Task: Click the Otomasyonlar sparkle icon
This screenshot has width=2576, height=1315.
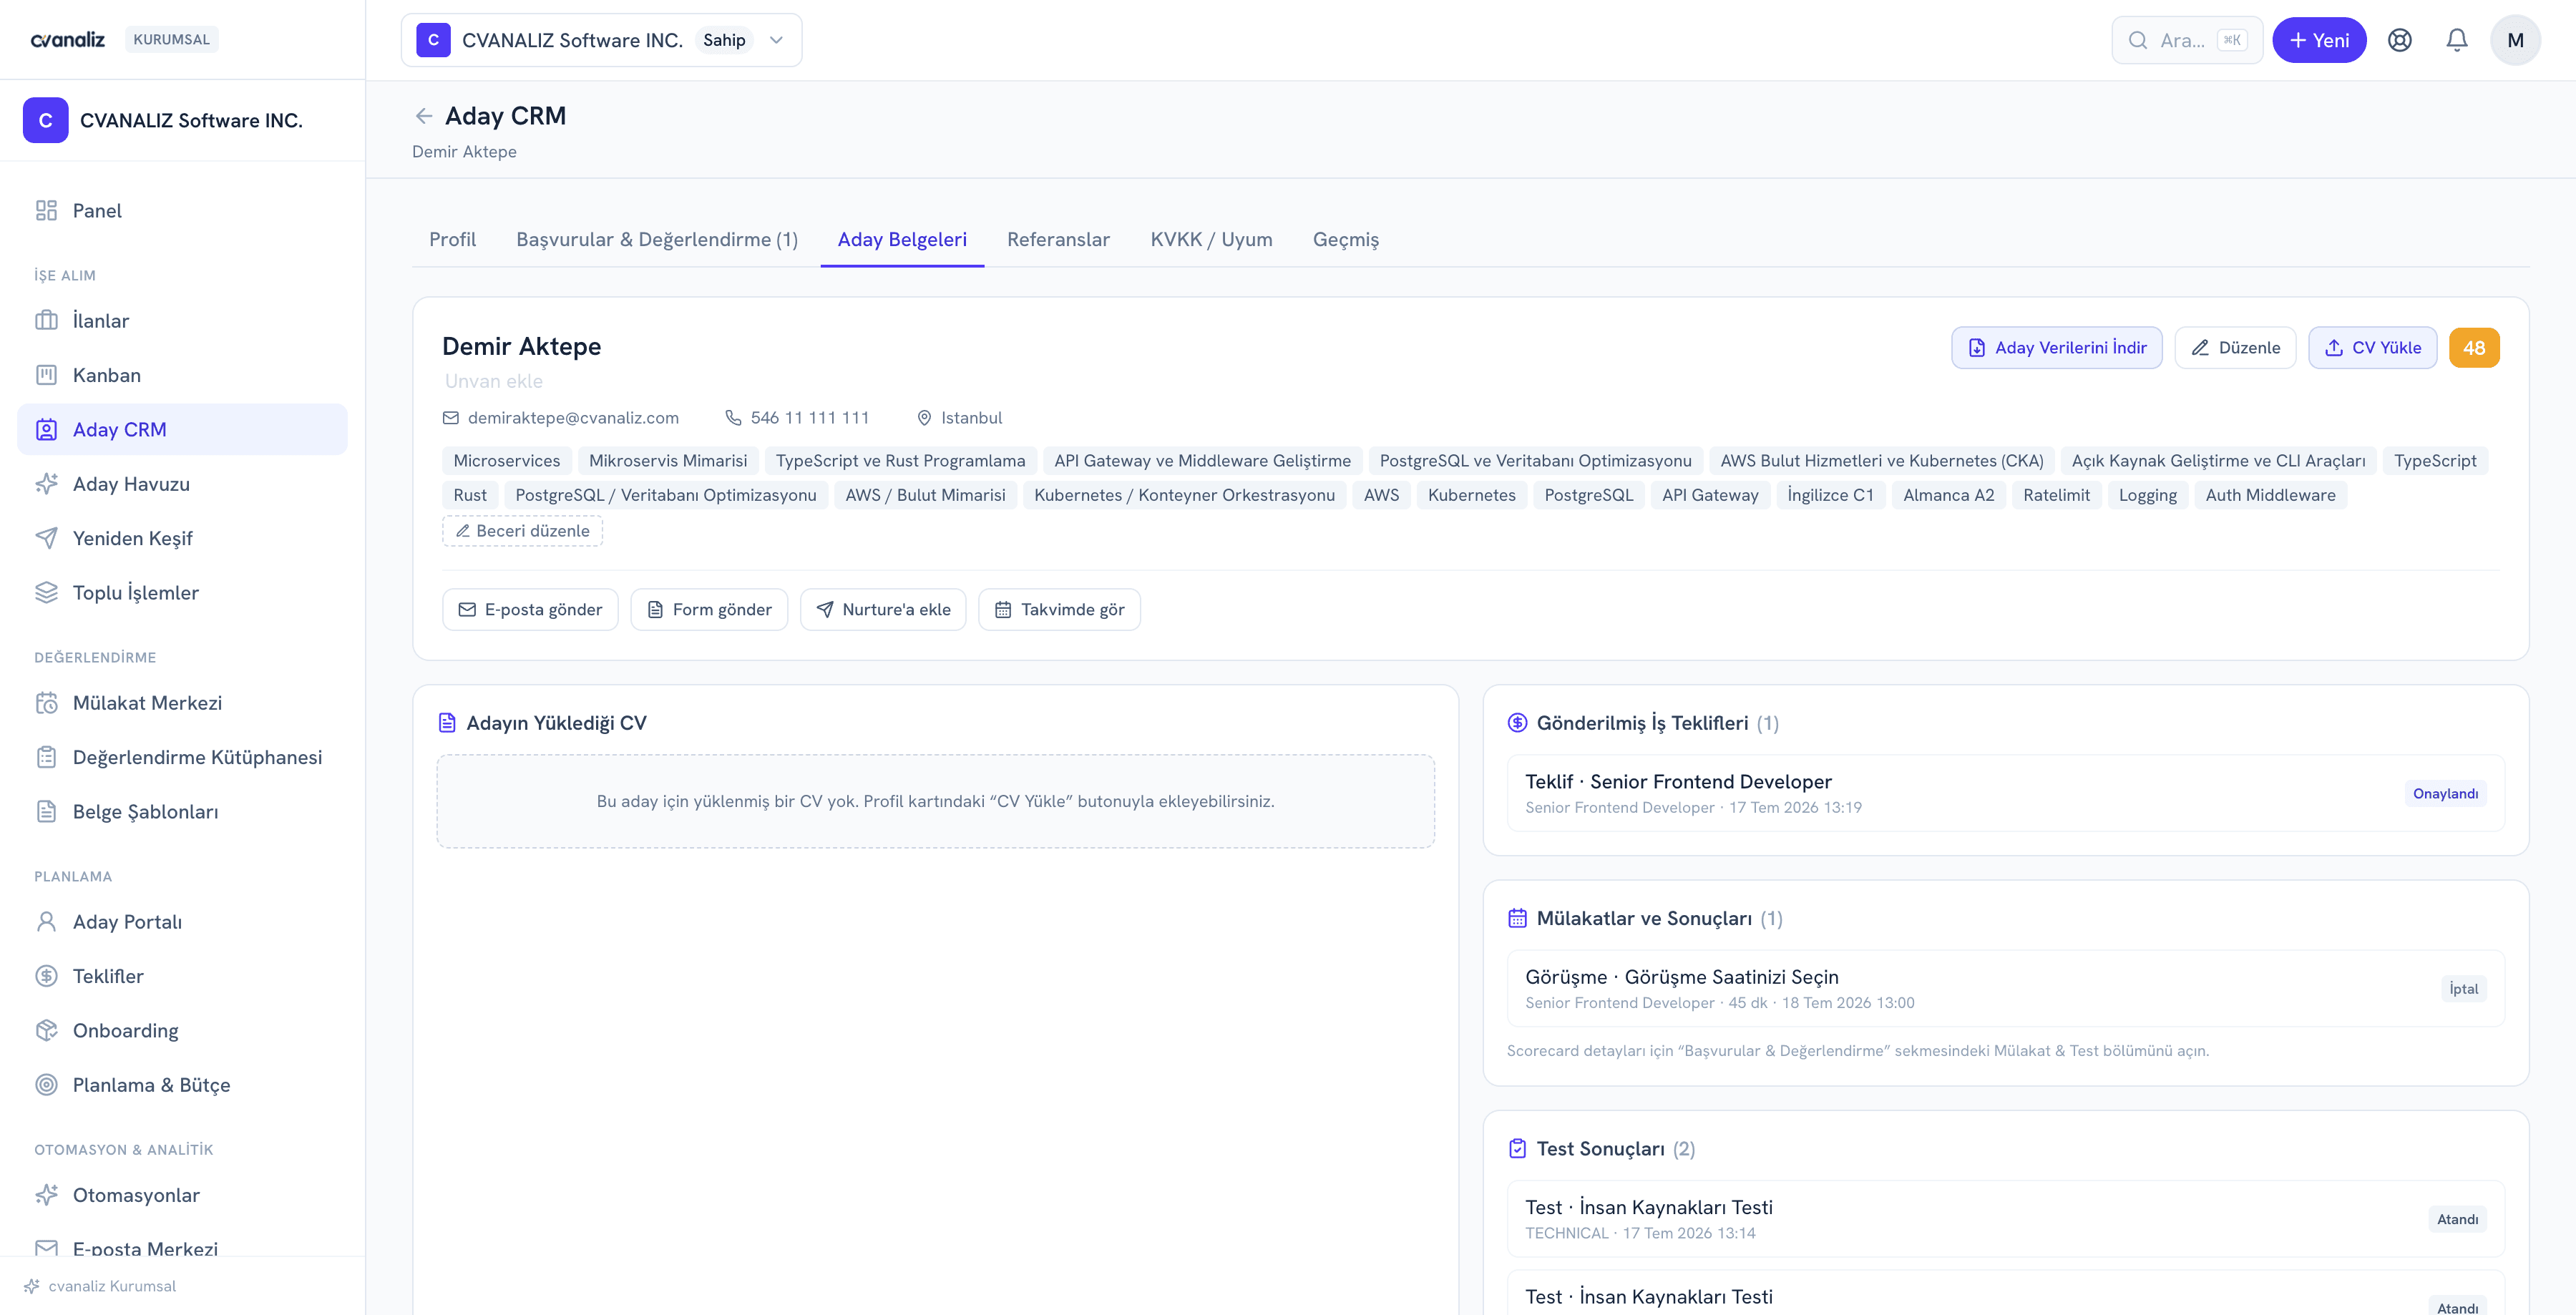Action: [x=46, y=1195]
